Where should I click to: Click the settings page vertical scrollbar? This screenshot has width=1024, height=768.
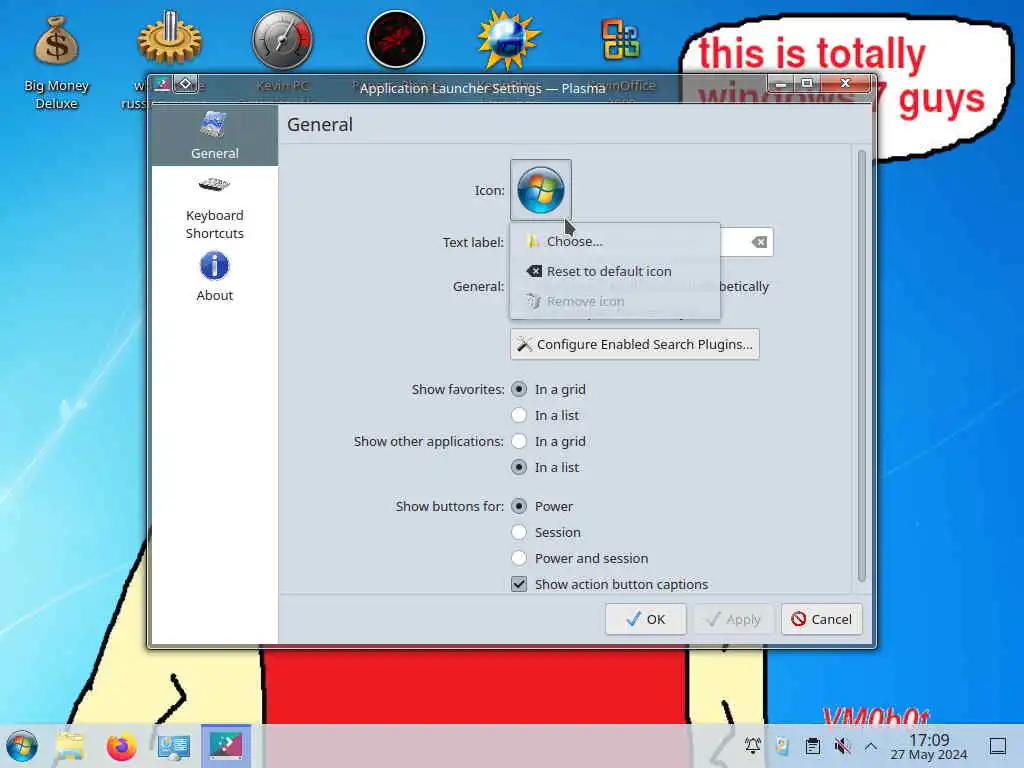coord(861,366)
